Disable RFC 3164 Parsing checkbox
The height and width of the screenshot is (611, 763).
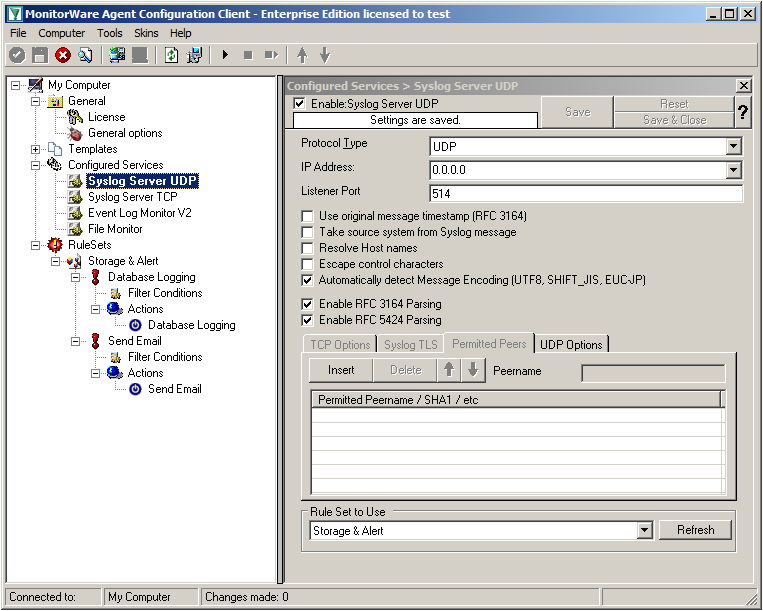click(x=307, y=304)
